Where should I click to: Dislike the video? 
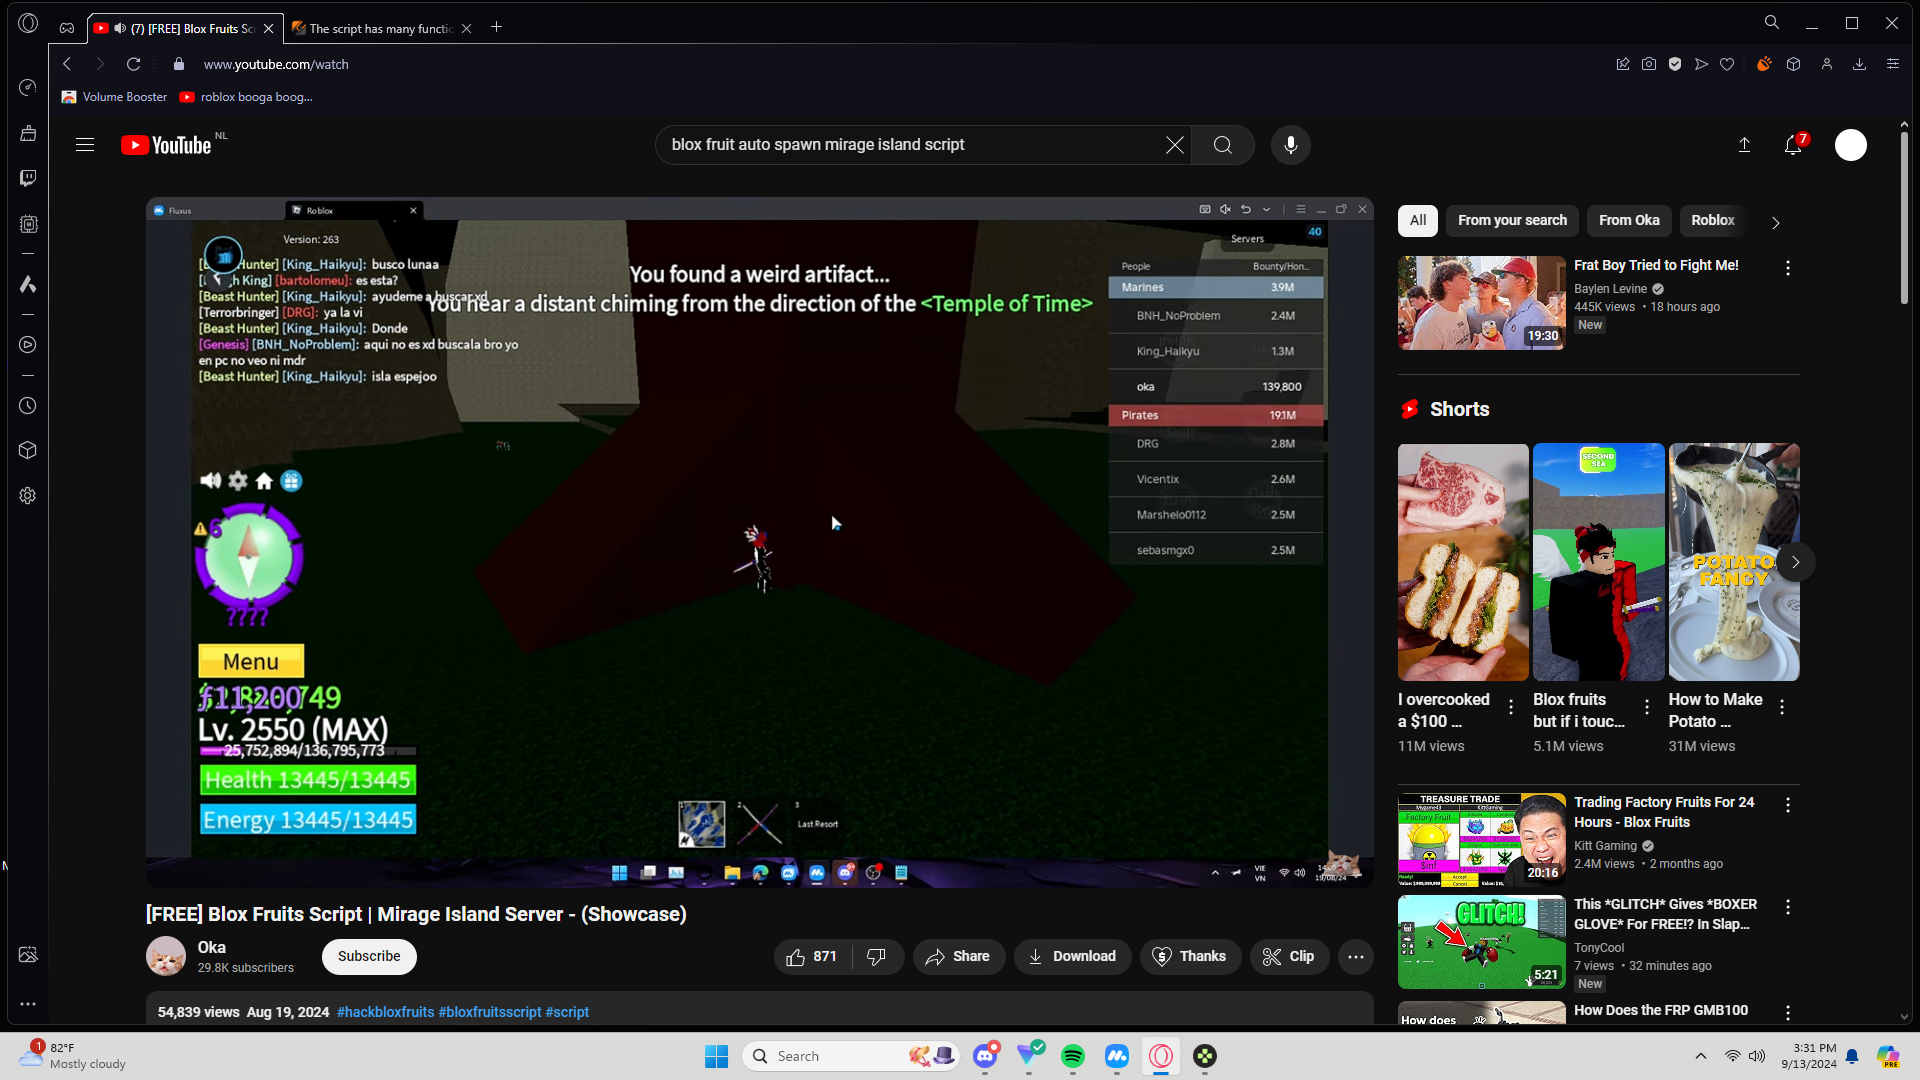[877, 957]
